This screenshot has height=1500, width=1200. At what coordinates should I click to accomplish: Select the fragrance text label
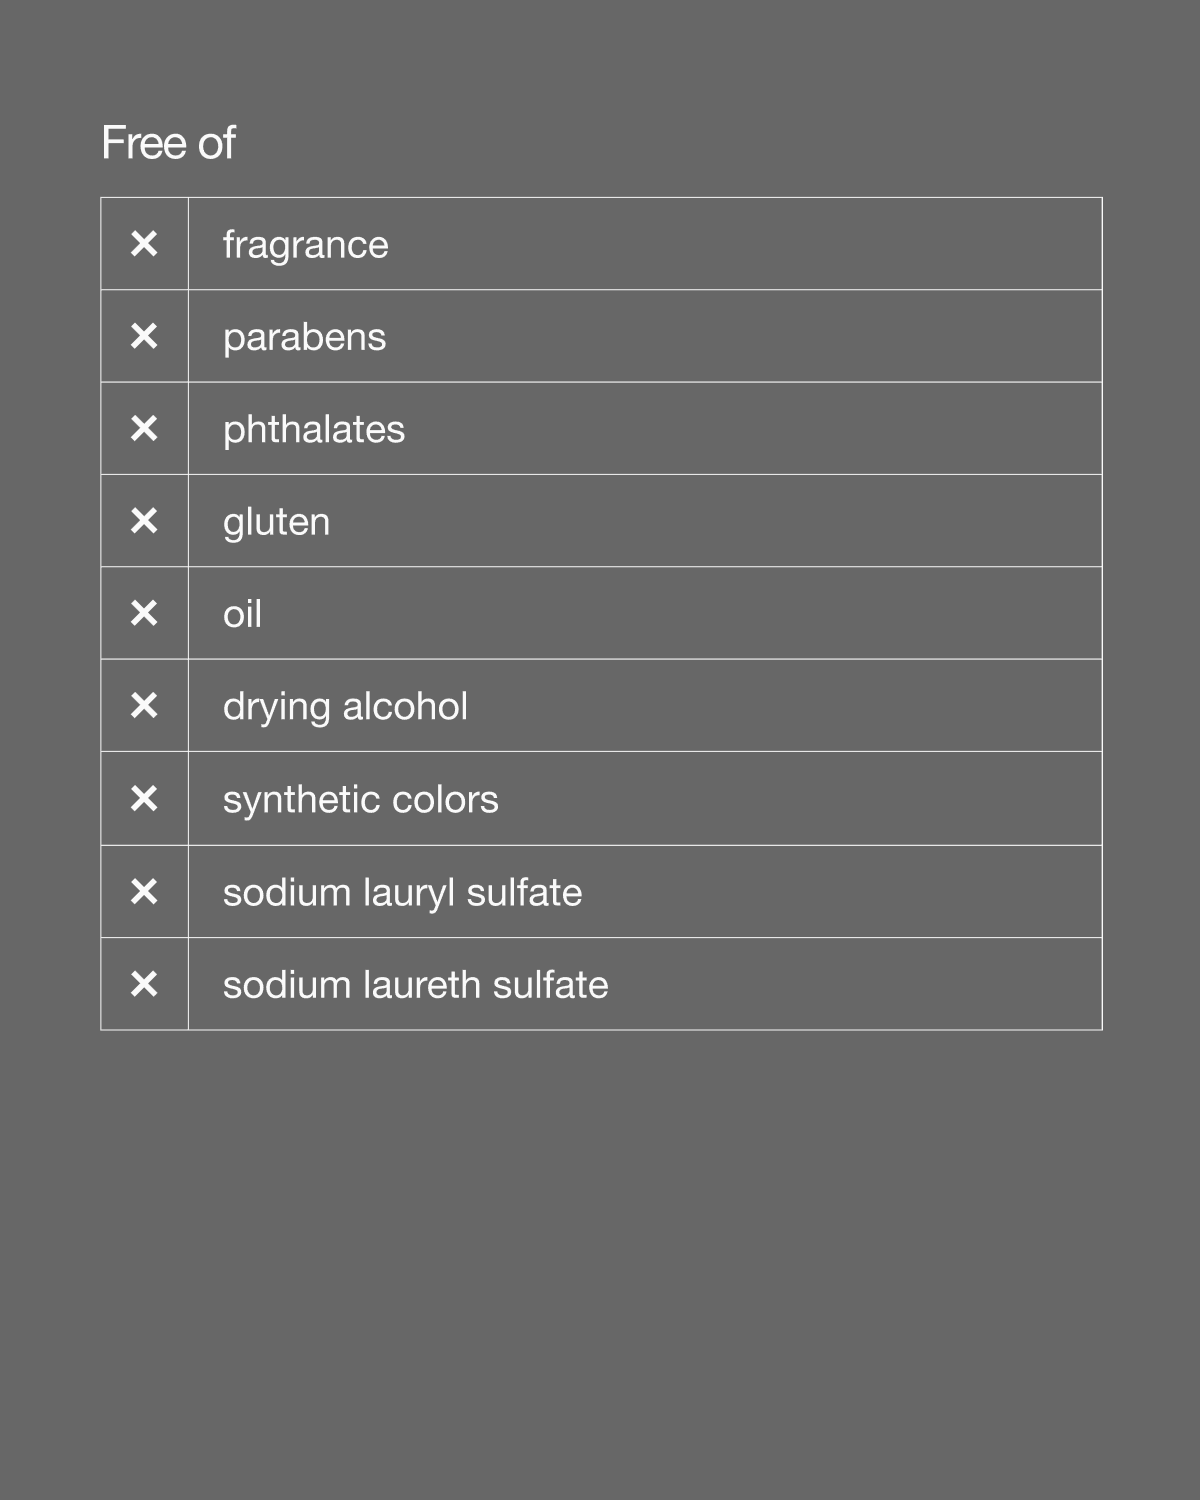click(305, 245)
